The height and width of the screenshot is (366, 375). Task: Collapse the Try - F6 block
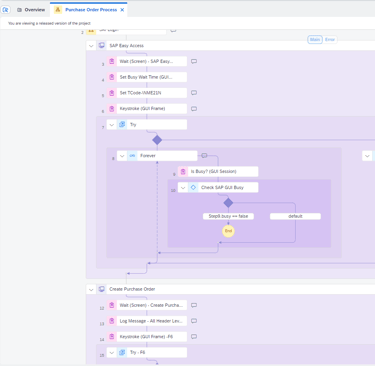click(112, 352)
